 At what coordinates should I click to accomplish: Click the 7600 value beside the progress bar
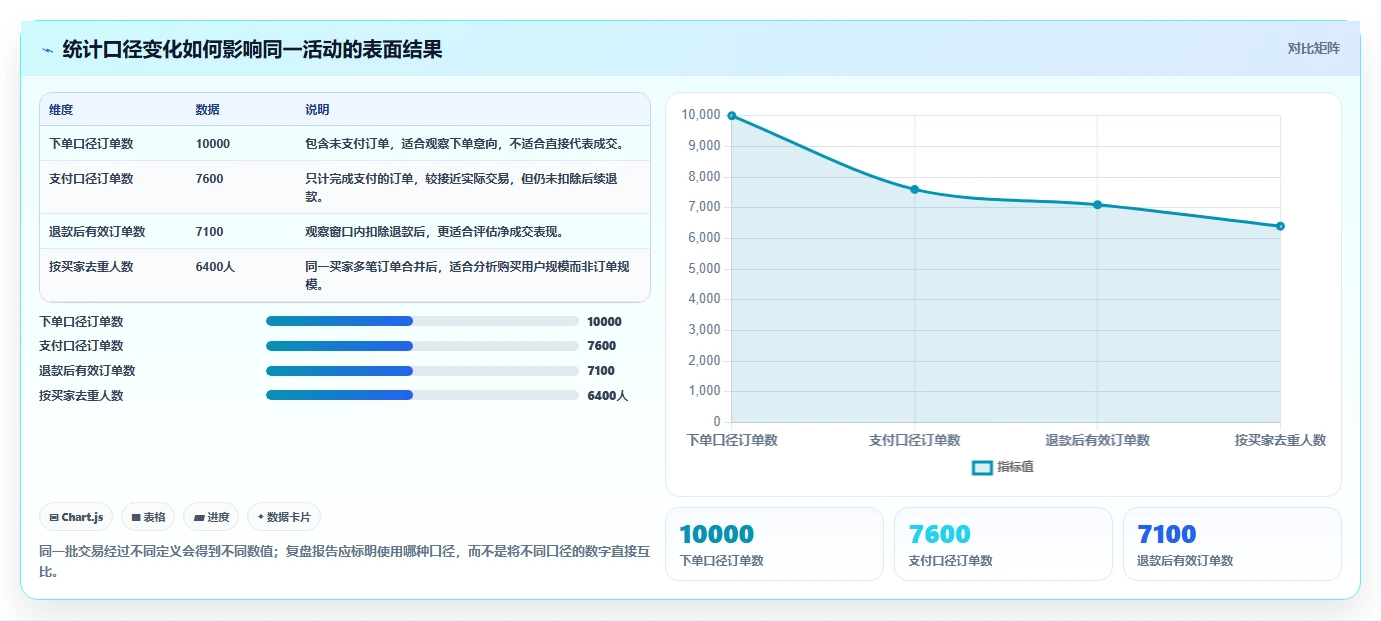[602, 346]
